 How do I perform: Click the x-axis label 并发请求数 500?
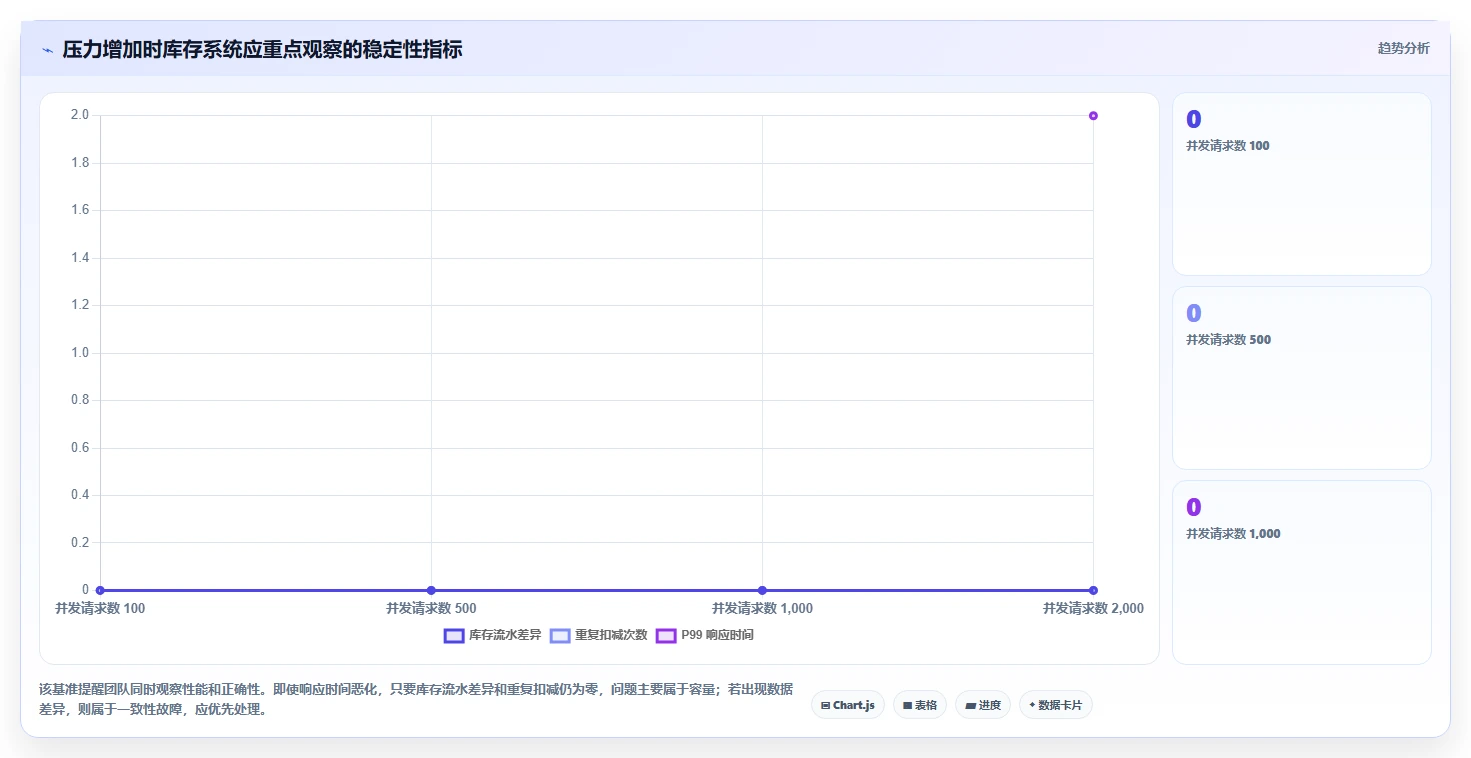point(431,608)
